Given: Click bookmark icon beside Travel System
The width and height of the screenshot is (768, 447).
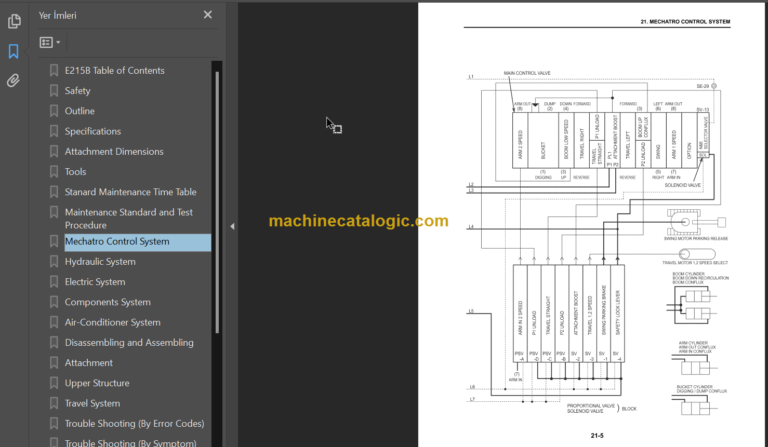Looking at the screenshot, I should pos(54,403).
